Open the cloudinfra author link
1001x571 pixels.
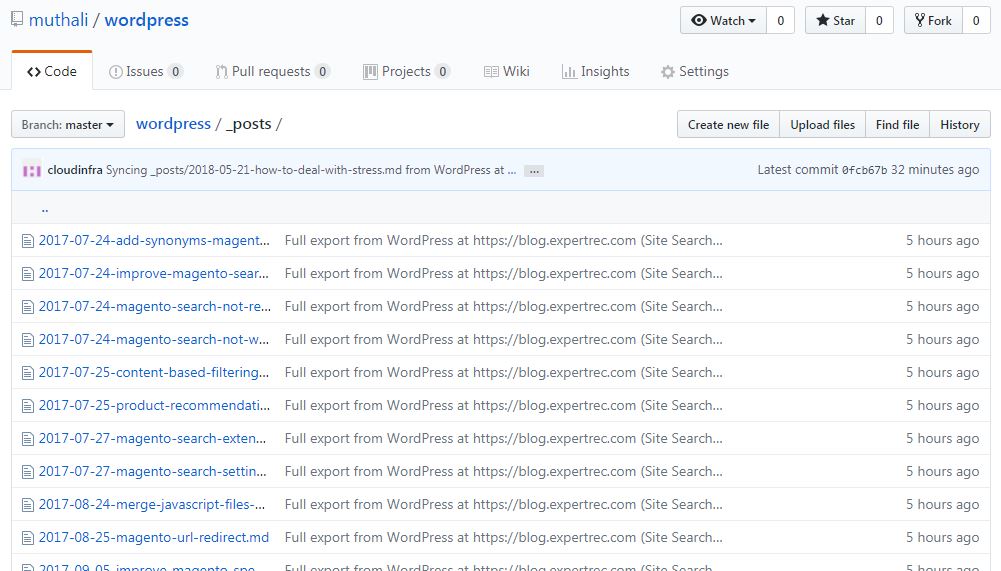coord(75,170)
